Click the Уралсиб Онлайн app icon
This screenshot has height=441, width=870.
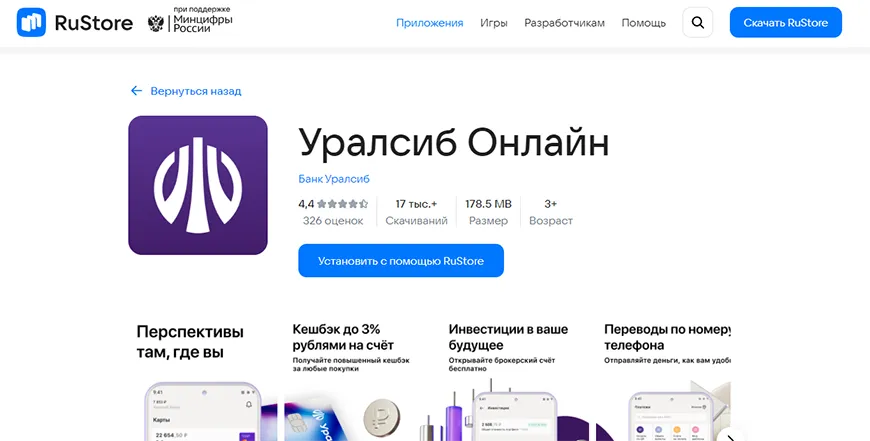click(198, 185)
